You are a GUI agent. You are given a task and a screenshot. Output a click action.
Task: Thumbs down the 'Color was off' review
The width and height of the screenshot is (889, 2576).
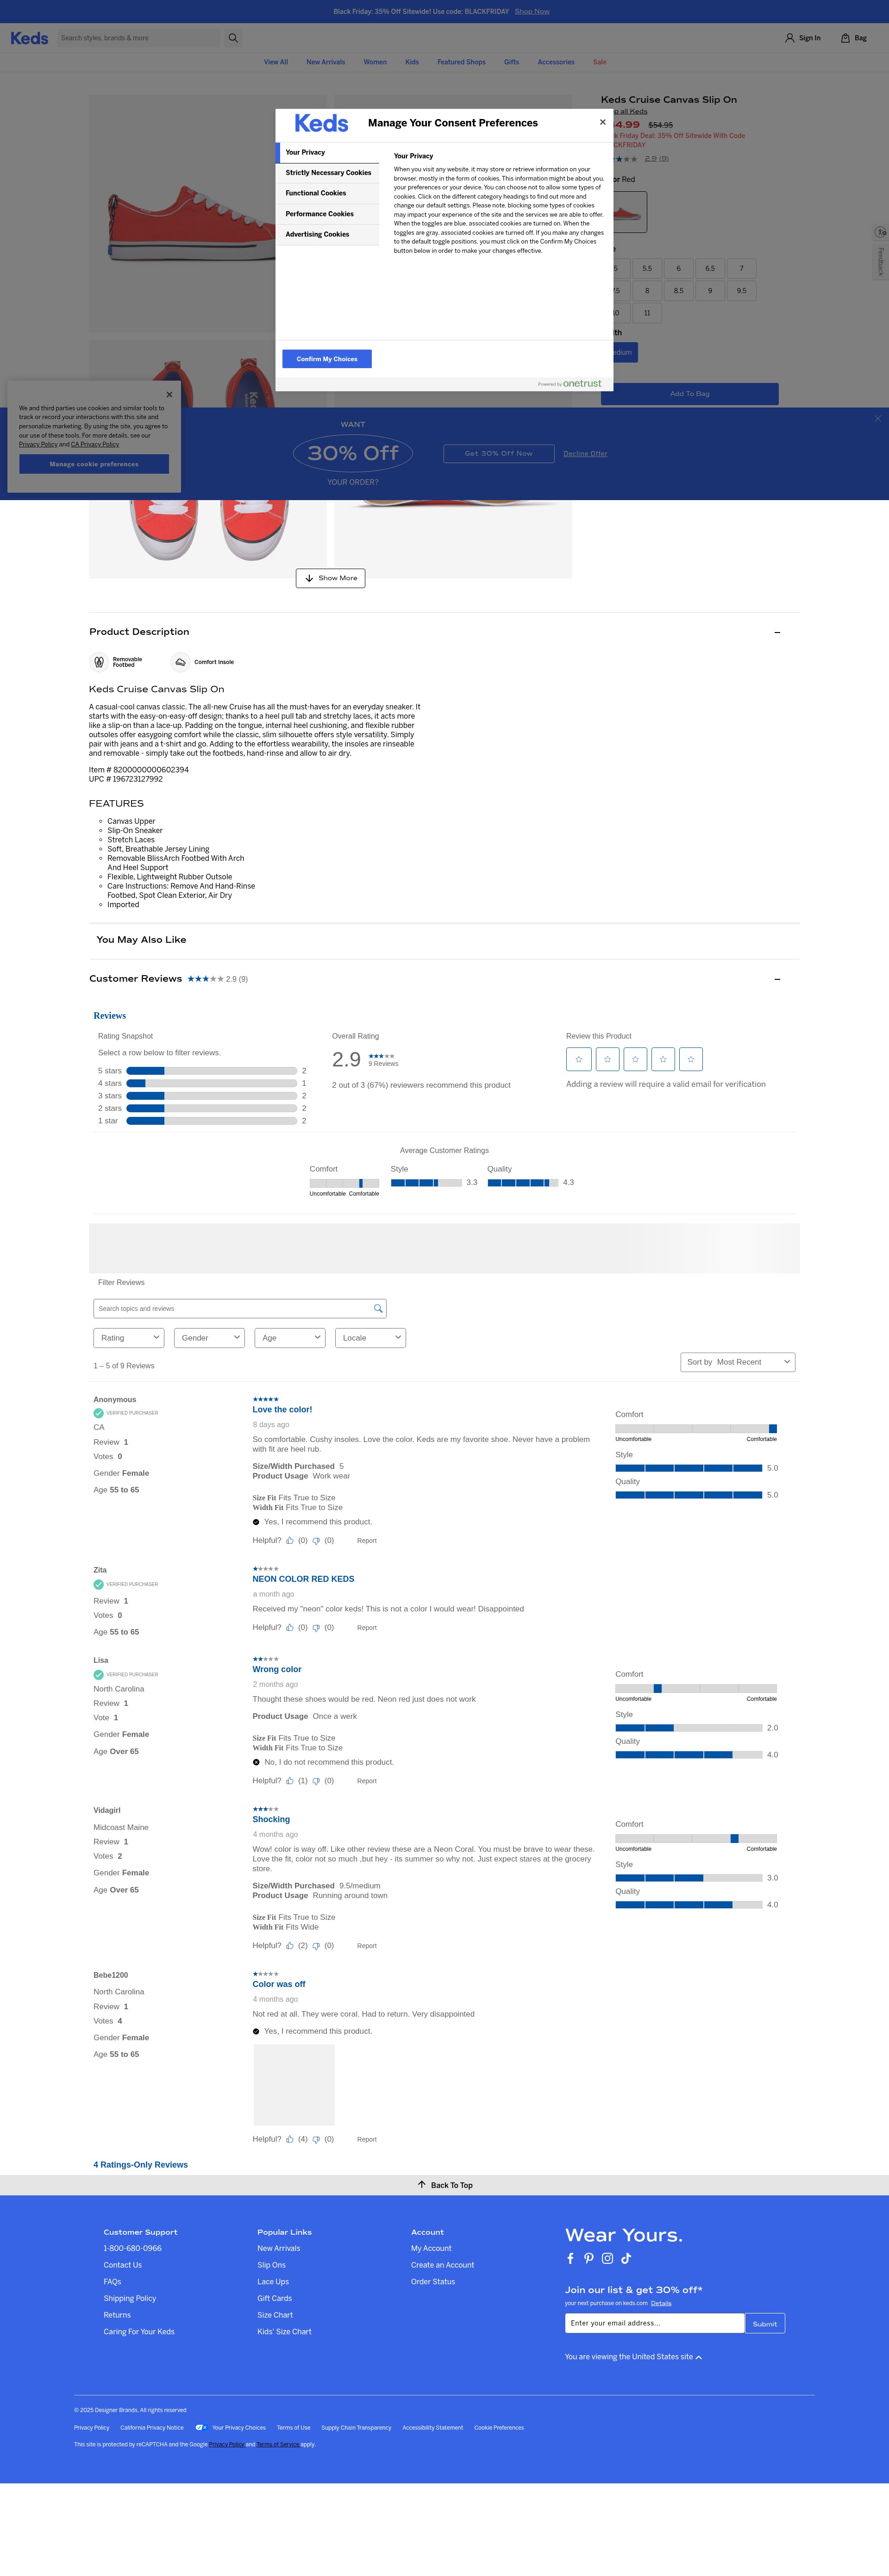pyautogui.click(x=316, y=2139)
